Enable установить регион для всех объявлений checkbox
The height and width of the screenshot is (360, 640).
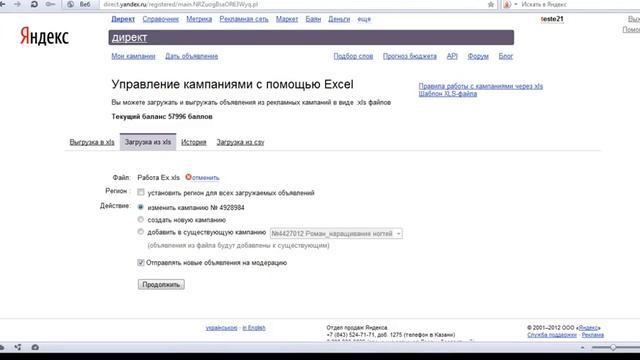141,192
